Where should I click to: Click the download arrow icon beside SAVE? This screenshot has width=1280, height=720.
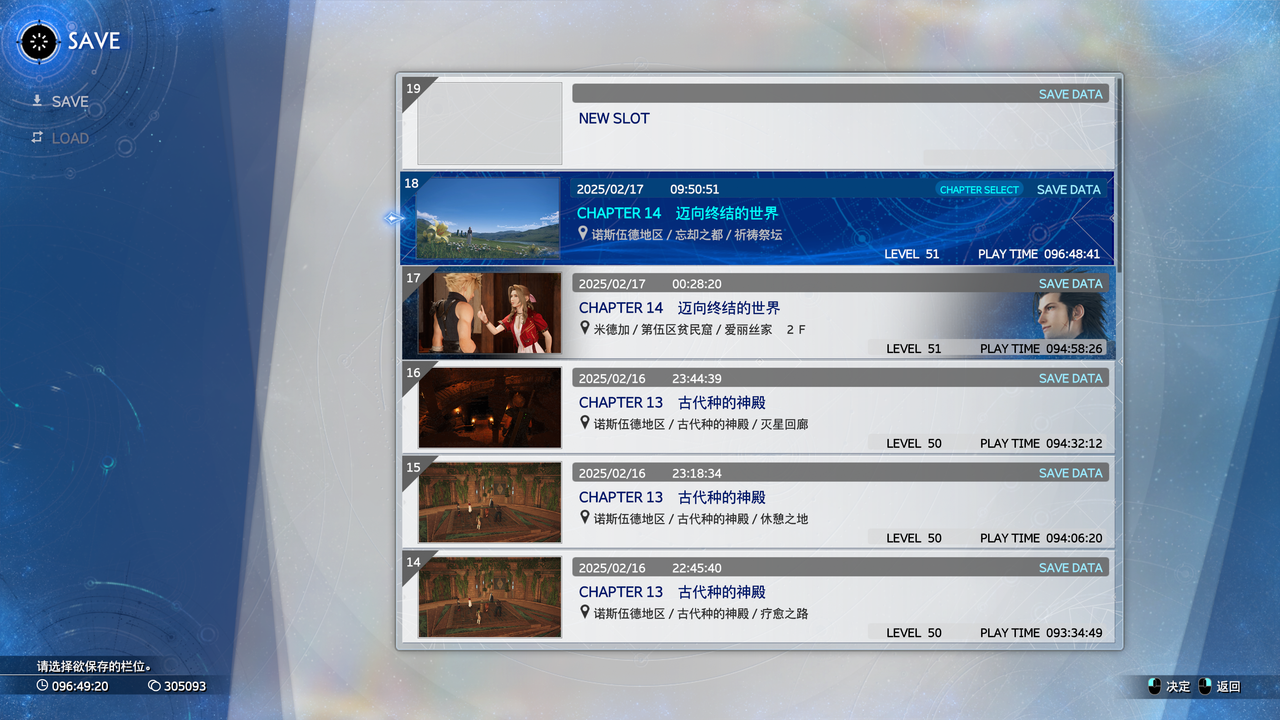[x=37, y=100]
